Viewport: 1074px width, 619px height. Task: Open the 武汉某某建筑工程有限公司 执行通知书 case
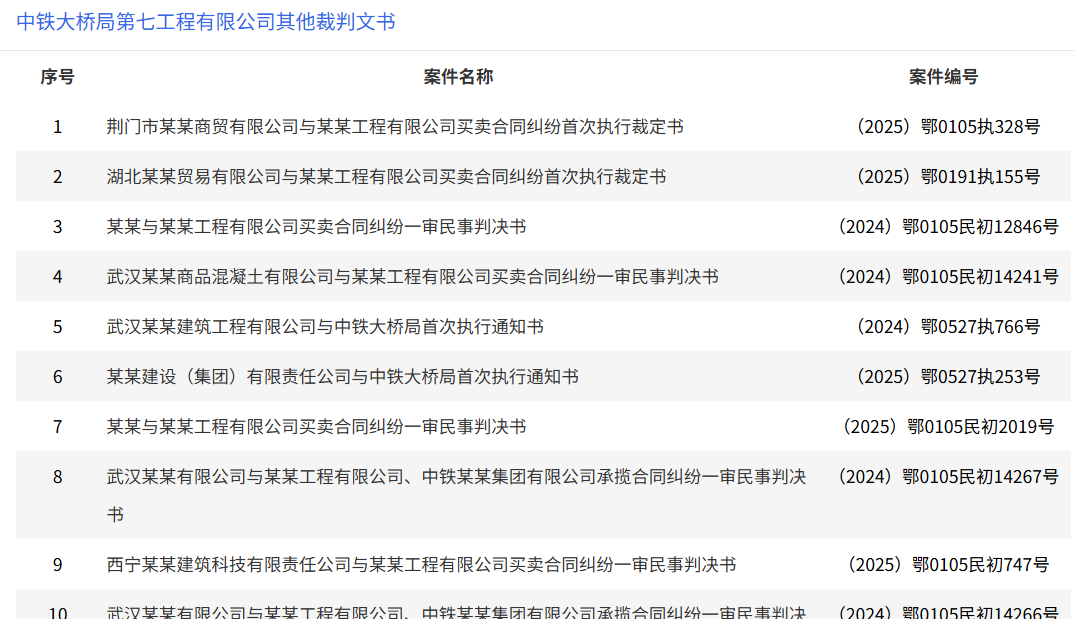click(x=325, y=327)
